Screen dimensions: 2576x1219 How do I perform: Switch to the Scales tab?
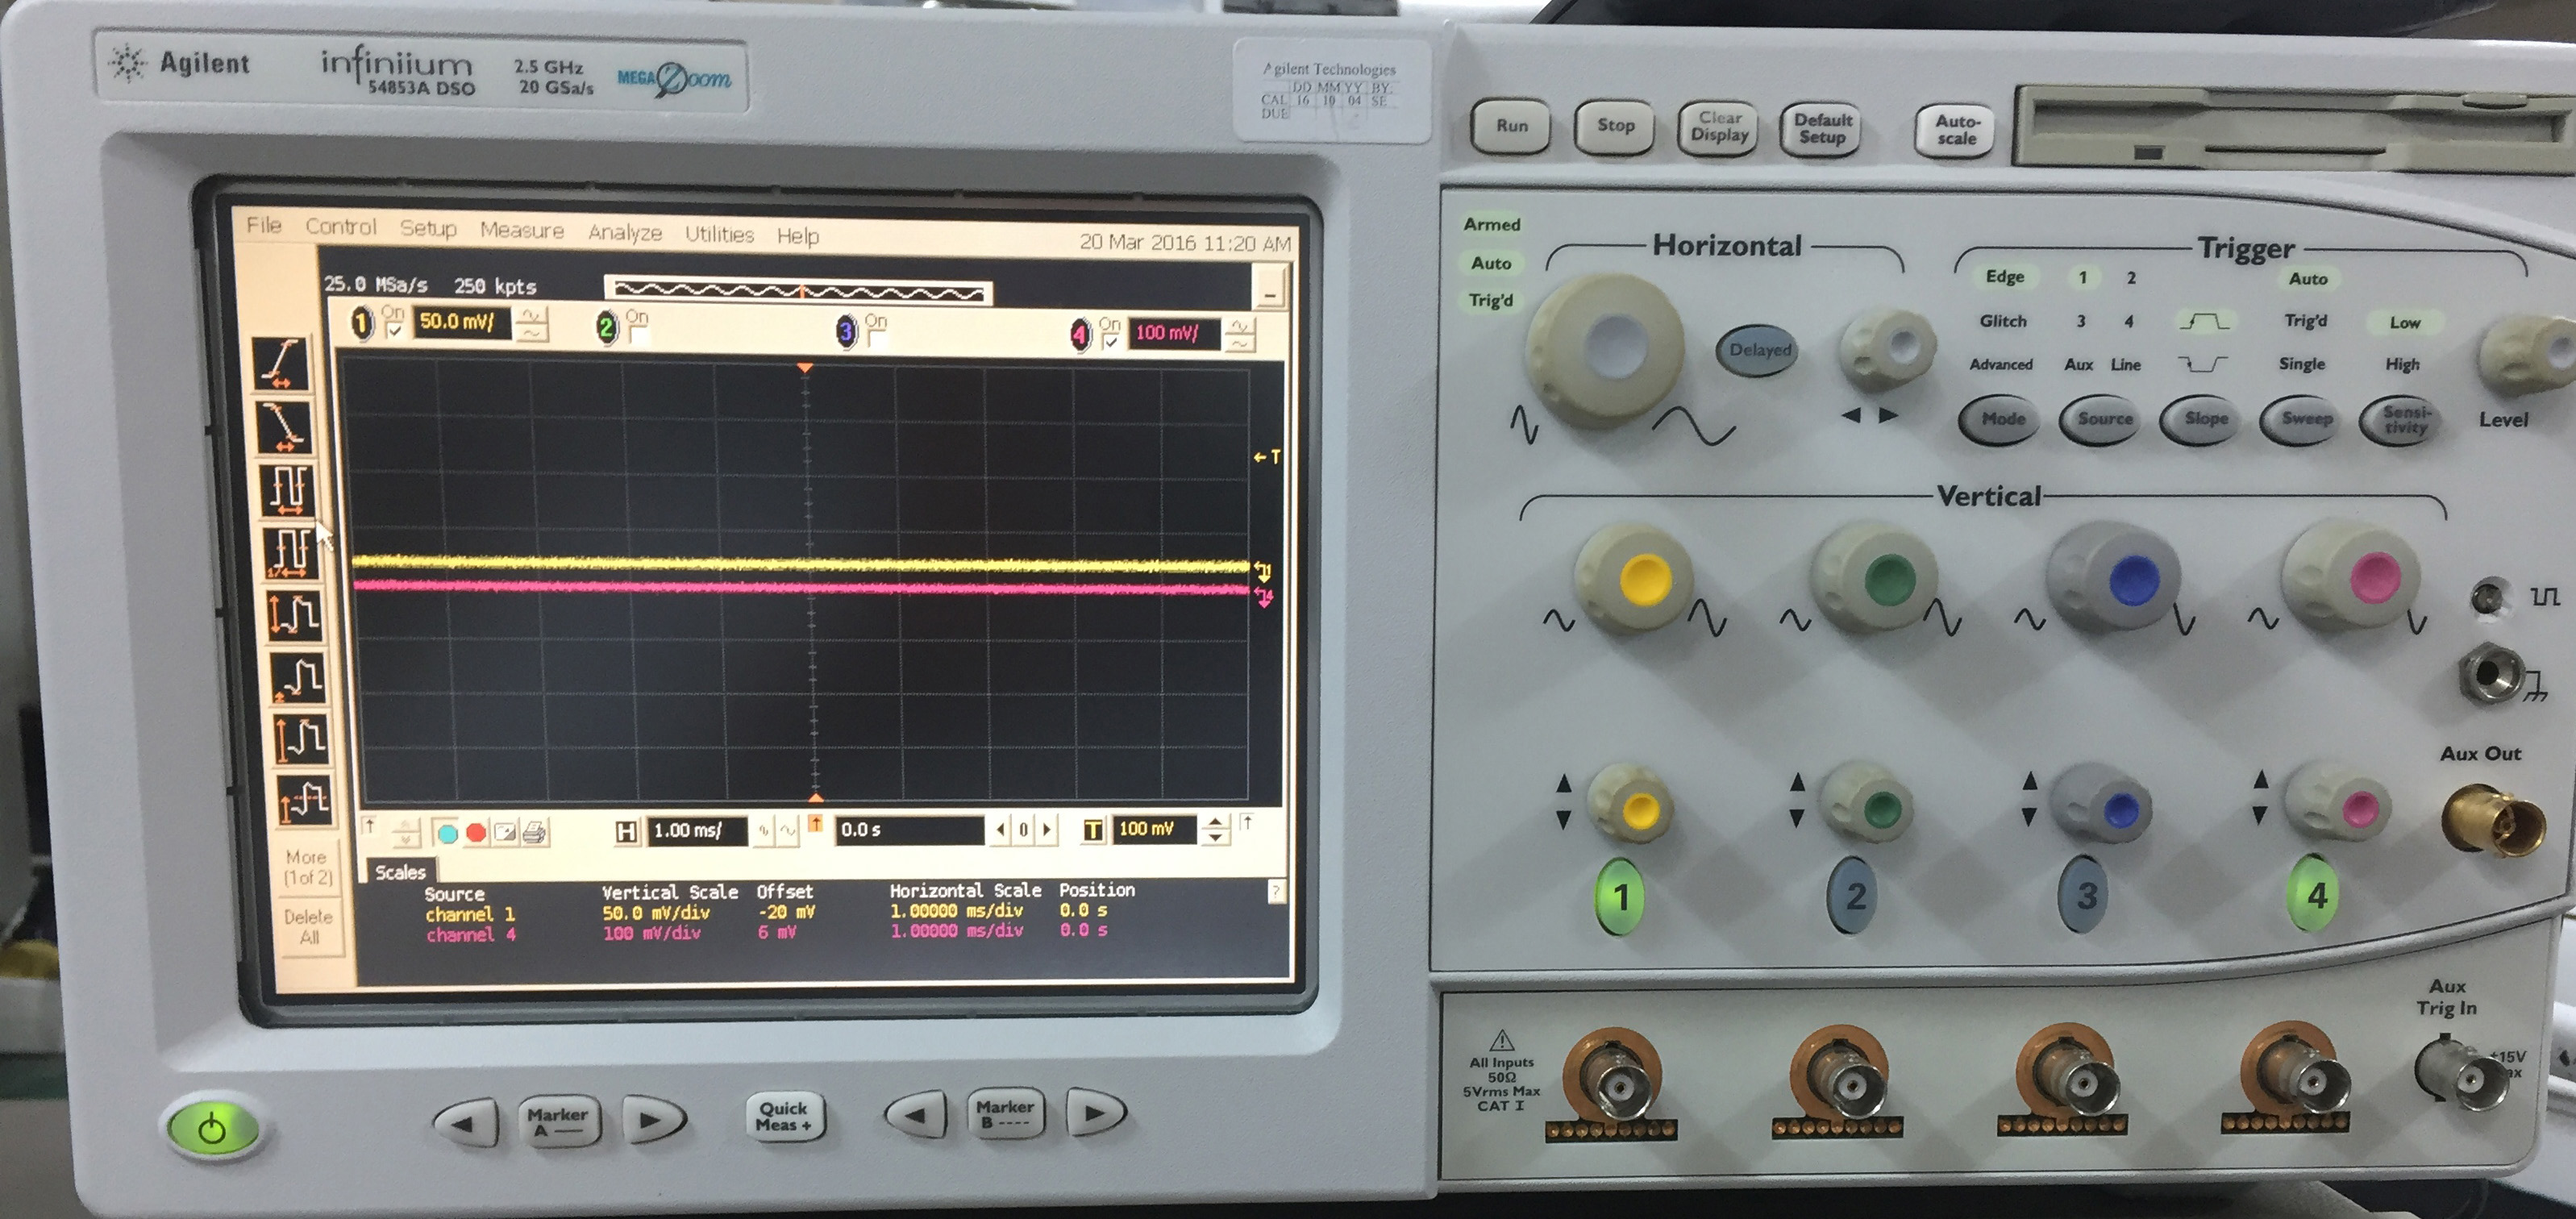(x=404, y=871)
